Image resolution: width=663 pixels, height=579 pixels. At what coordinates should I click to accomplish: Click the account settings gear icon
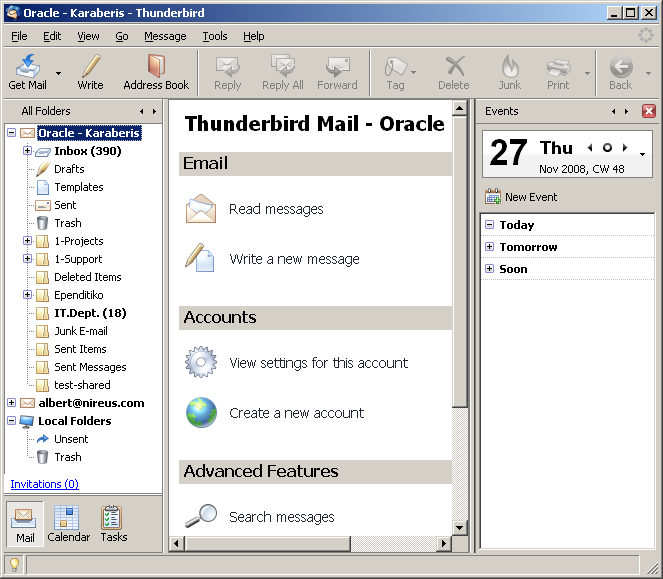(x=201, y=362)
